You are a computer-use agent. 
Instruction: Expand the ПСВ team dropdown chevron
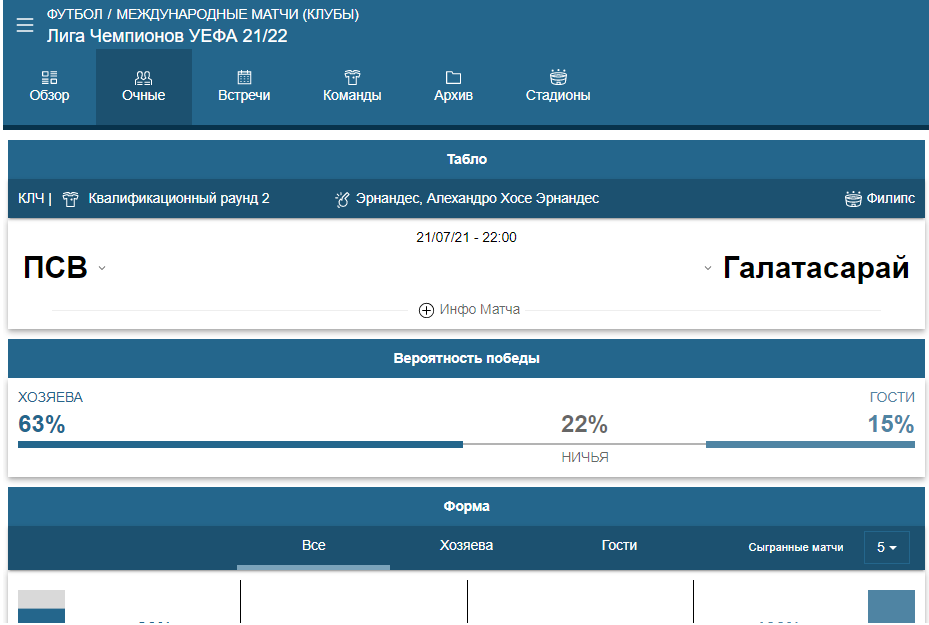[102, 268]
